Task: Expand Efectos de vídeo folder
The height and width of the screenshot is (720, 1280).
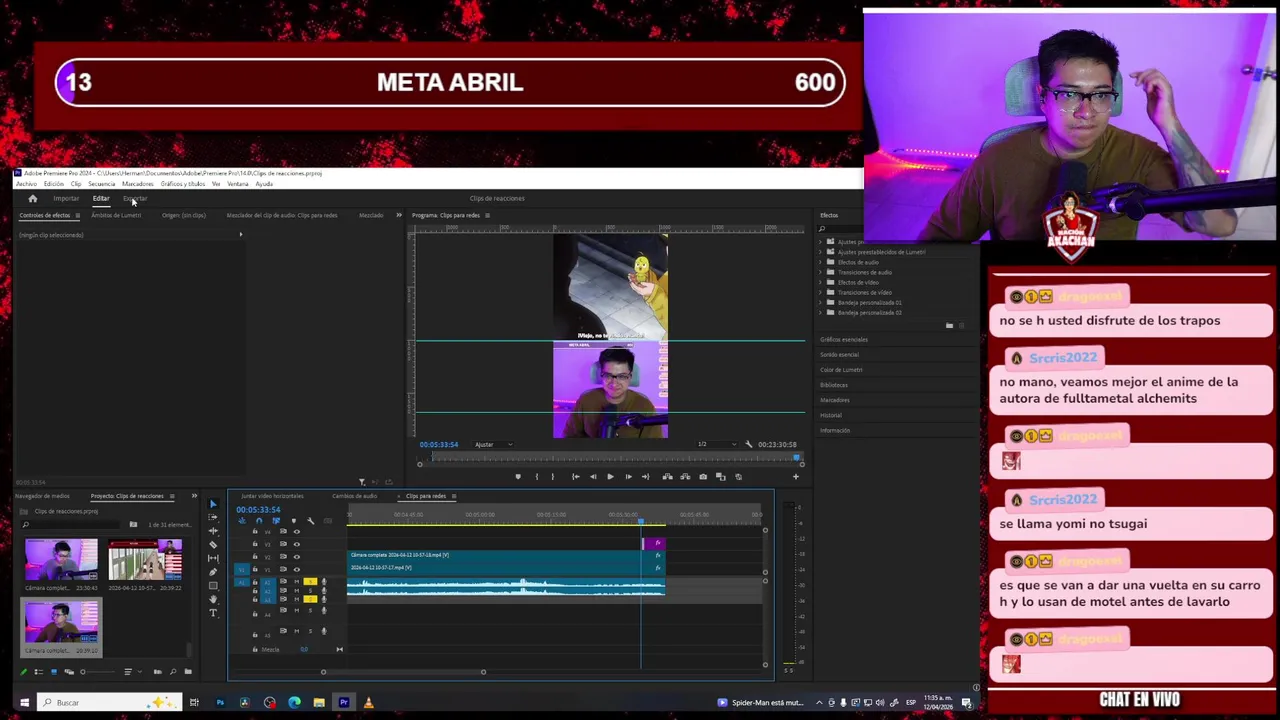Action: pyautogui.click(x=821, y=282)
